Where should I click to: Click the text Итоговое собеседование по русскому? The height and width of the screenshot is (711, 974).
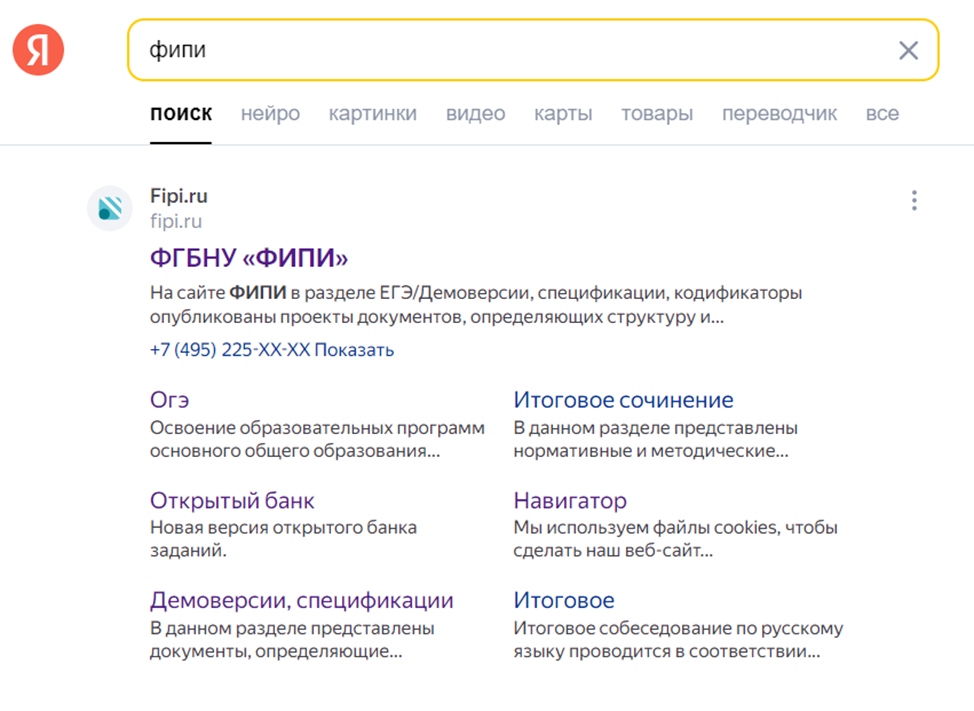678,628
